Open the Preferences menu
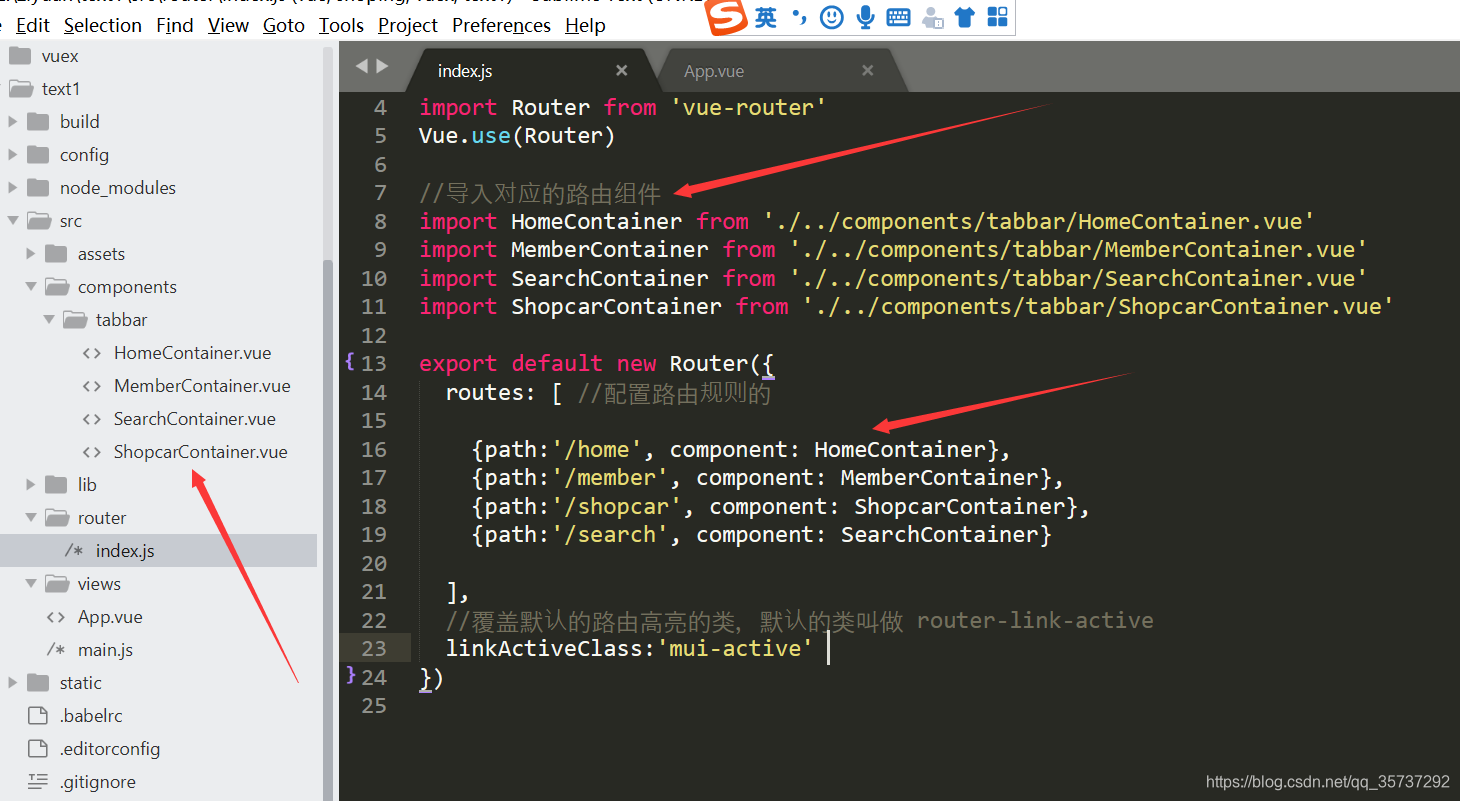1460x801 pixels. point(502,25)
